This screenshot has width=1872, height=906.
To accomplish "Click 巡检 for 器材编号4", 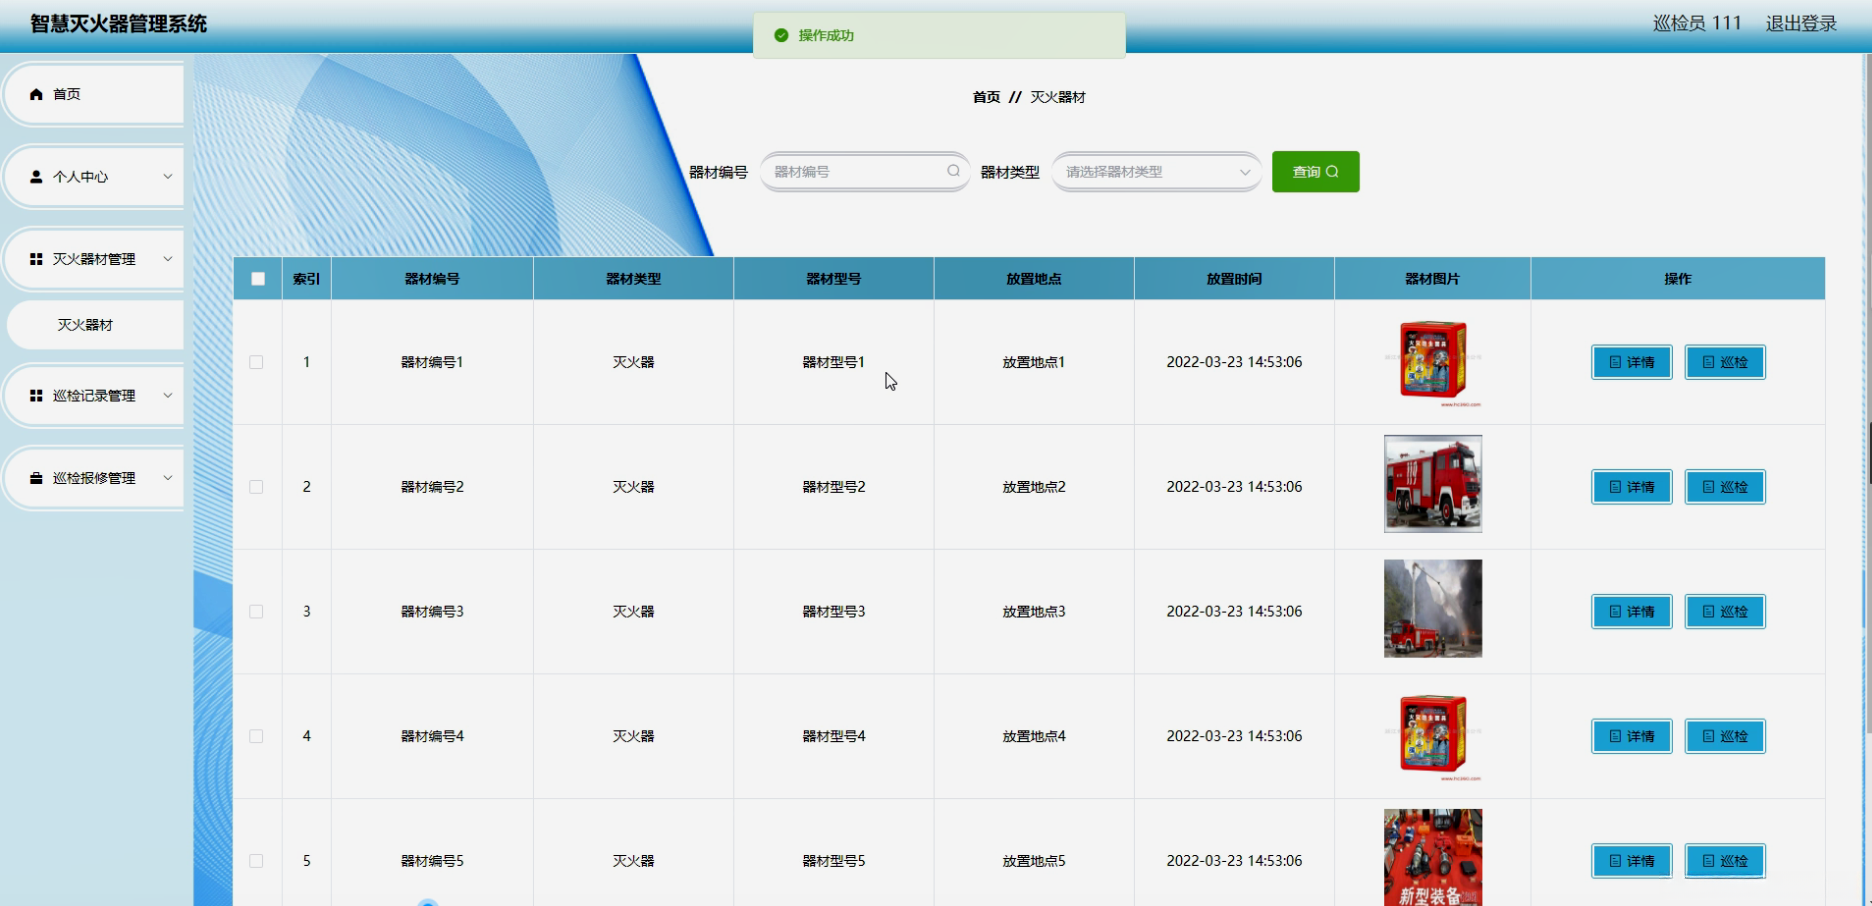I will coord(1725,736).
